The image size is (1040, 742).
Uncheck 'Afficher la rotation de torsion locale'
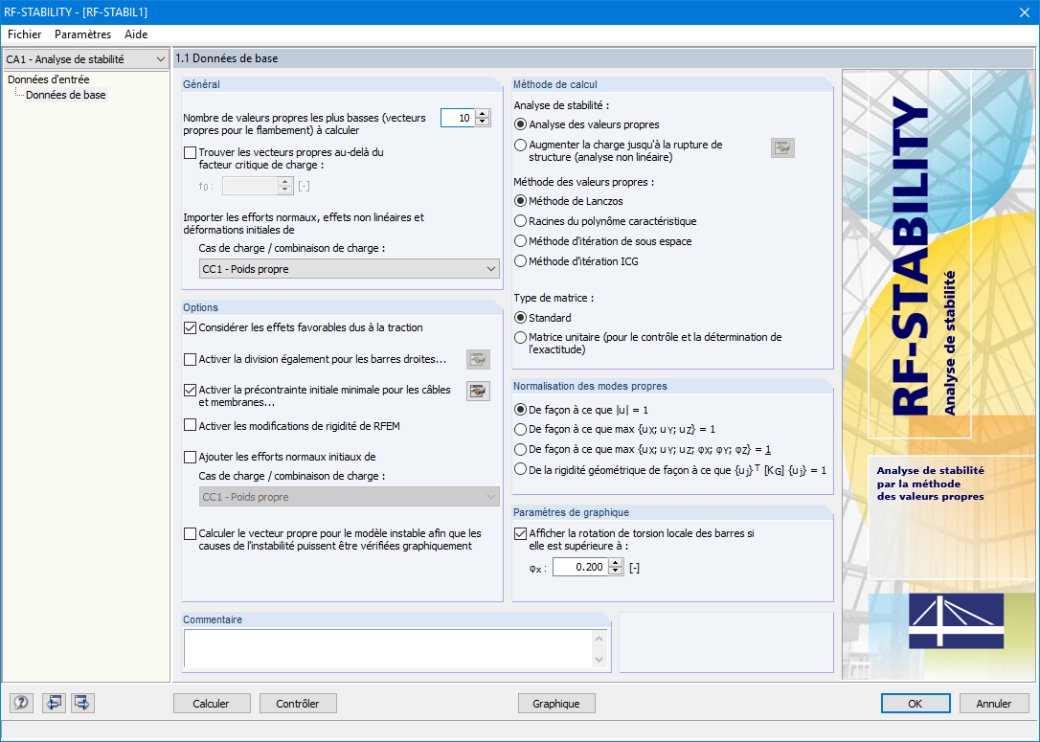point(521,533)
